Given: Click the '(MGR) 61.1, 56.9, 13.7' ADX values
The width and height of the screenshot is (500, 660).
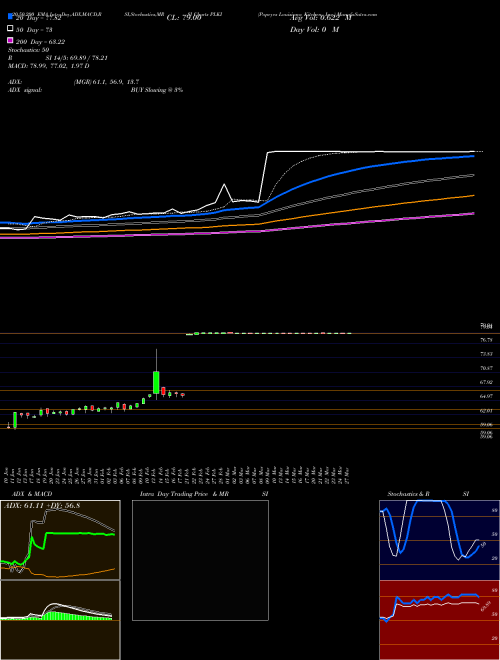Looking at the screenshot, I should (x=106, y=82).
